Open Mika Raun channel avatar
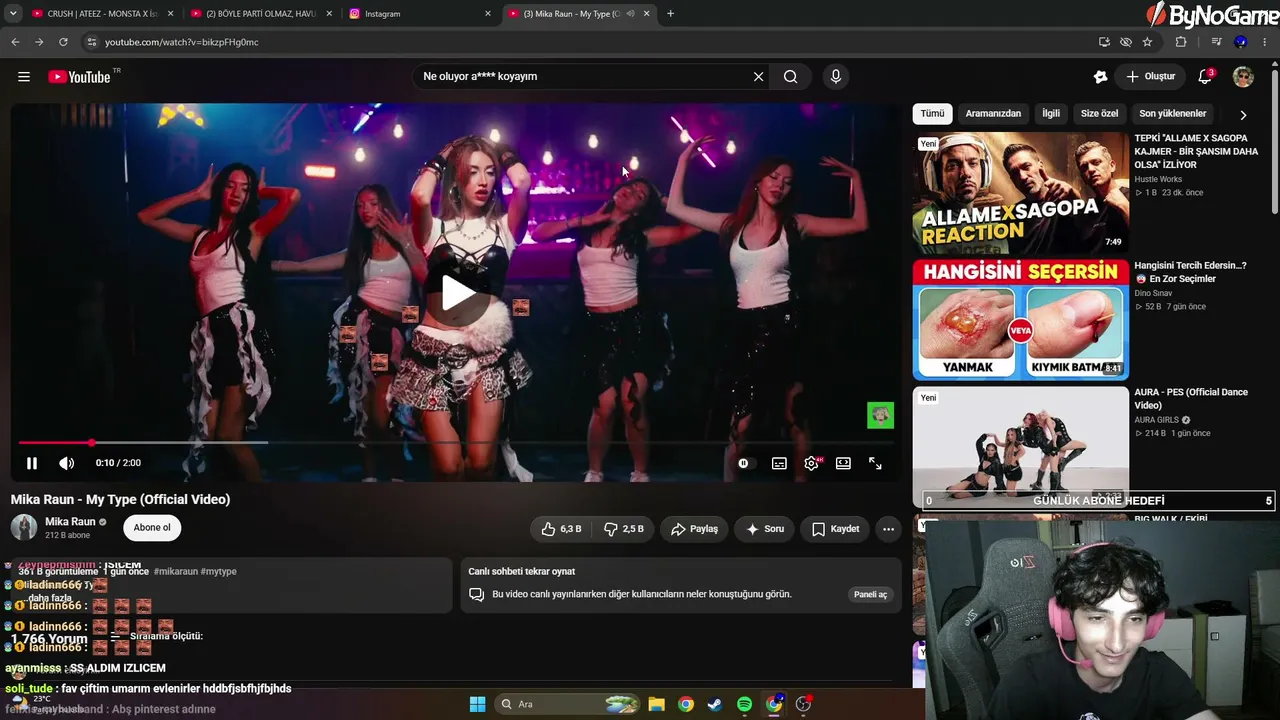 [x=24, y=527]
